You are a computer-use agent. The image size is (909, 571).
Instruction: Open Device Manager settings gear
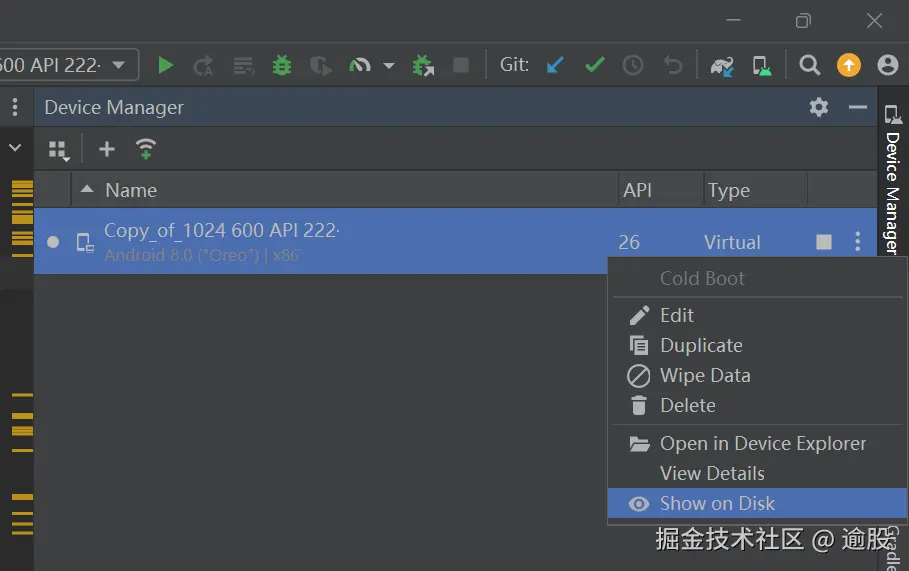[x=819, y=107]
